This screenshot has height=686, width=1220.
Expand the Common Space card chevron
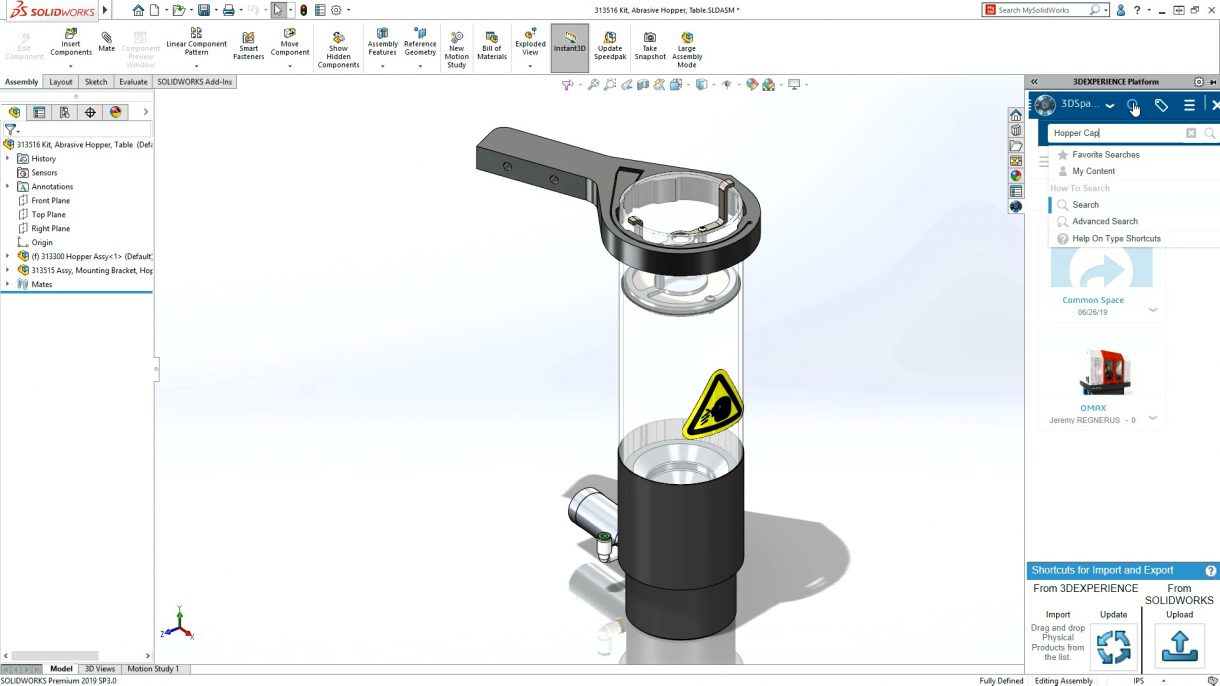1153,310
